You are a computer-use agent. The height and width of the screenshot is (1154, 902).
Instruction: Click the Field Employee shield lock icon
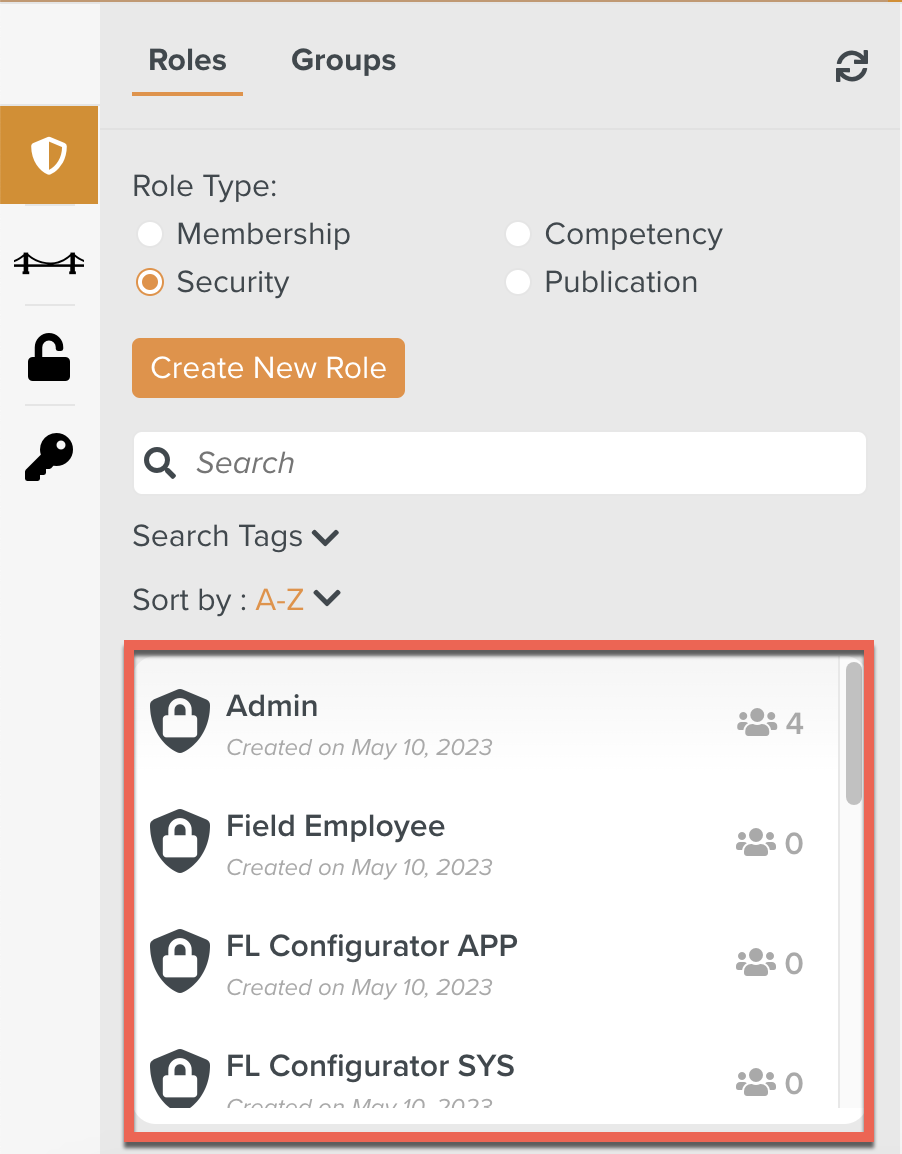(x=180, y=841)
